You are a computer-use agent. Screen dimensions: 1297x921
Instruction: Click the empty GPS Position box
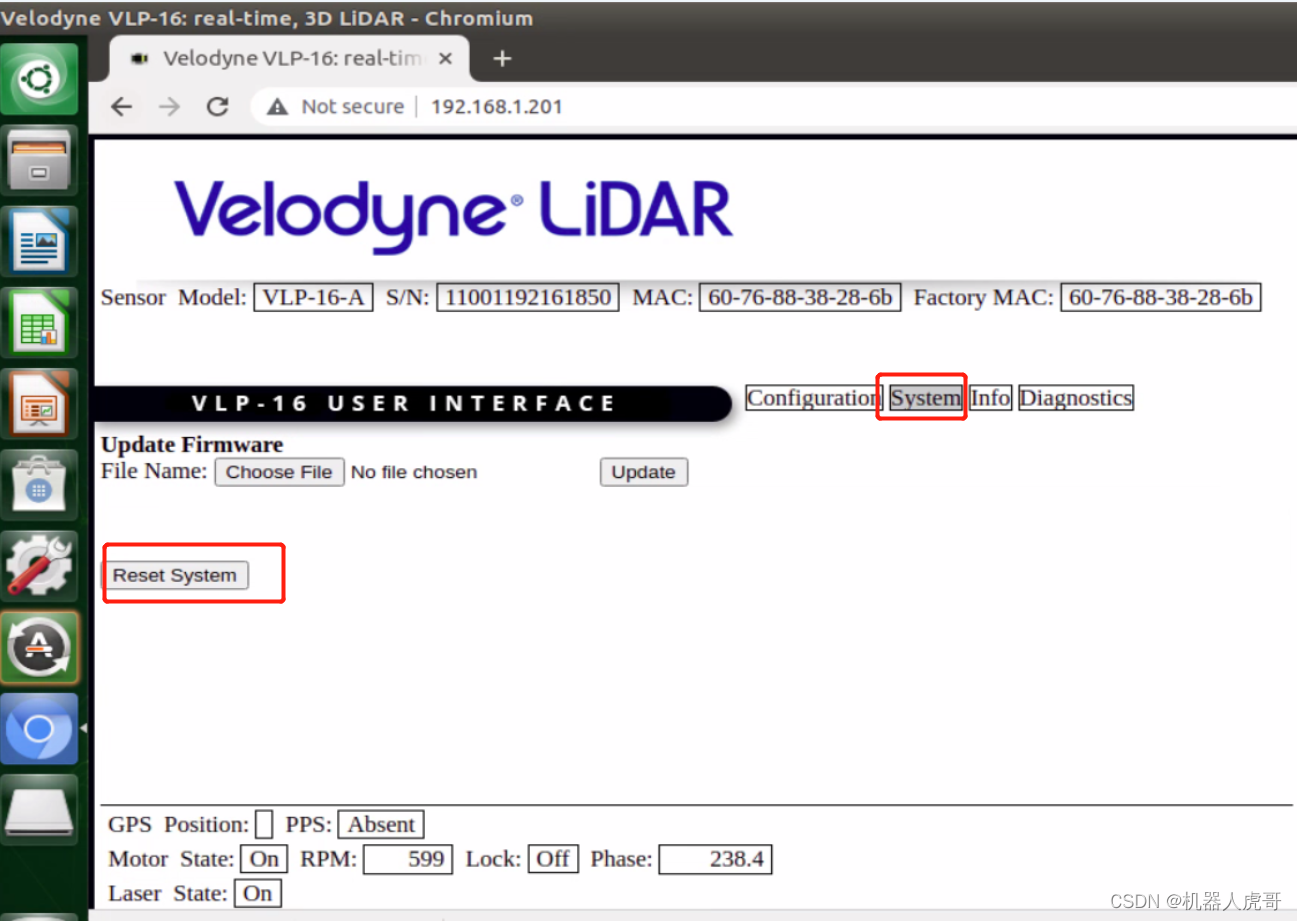pyautogui.click(x=264, y=825)
